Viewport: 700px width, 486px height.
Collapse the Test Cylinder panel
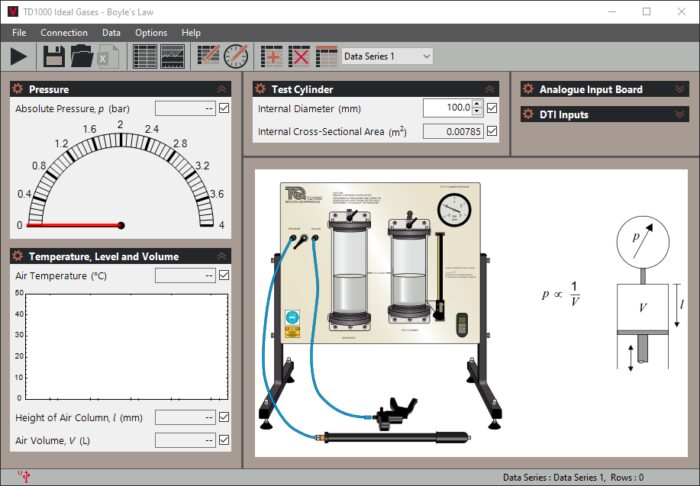click(490, 89)
